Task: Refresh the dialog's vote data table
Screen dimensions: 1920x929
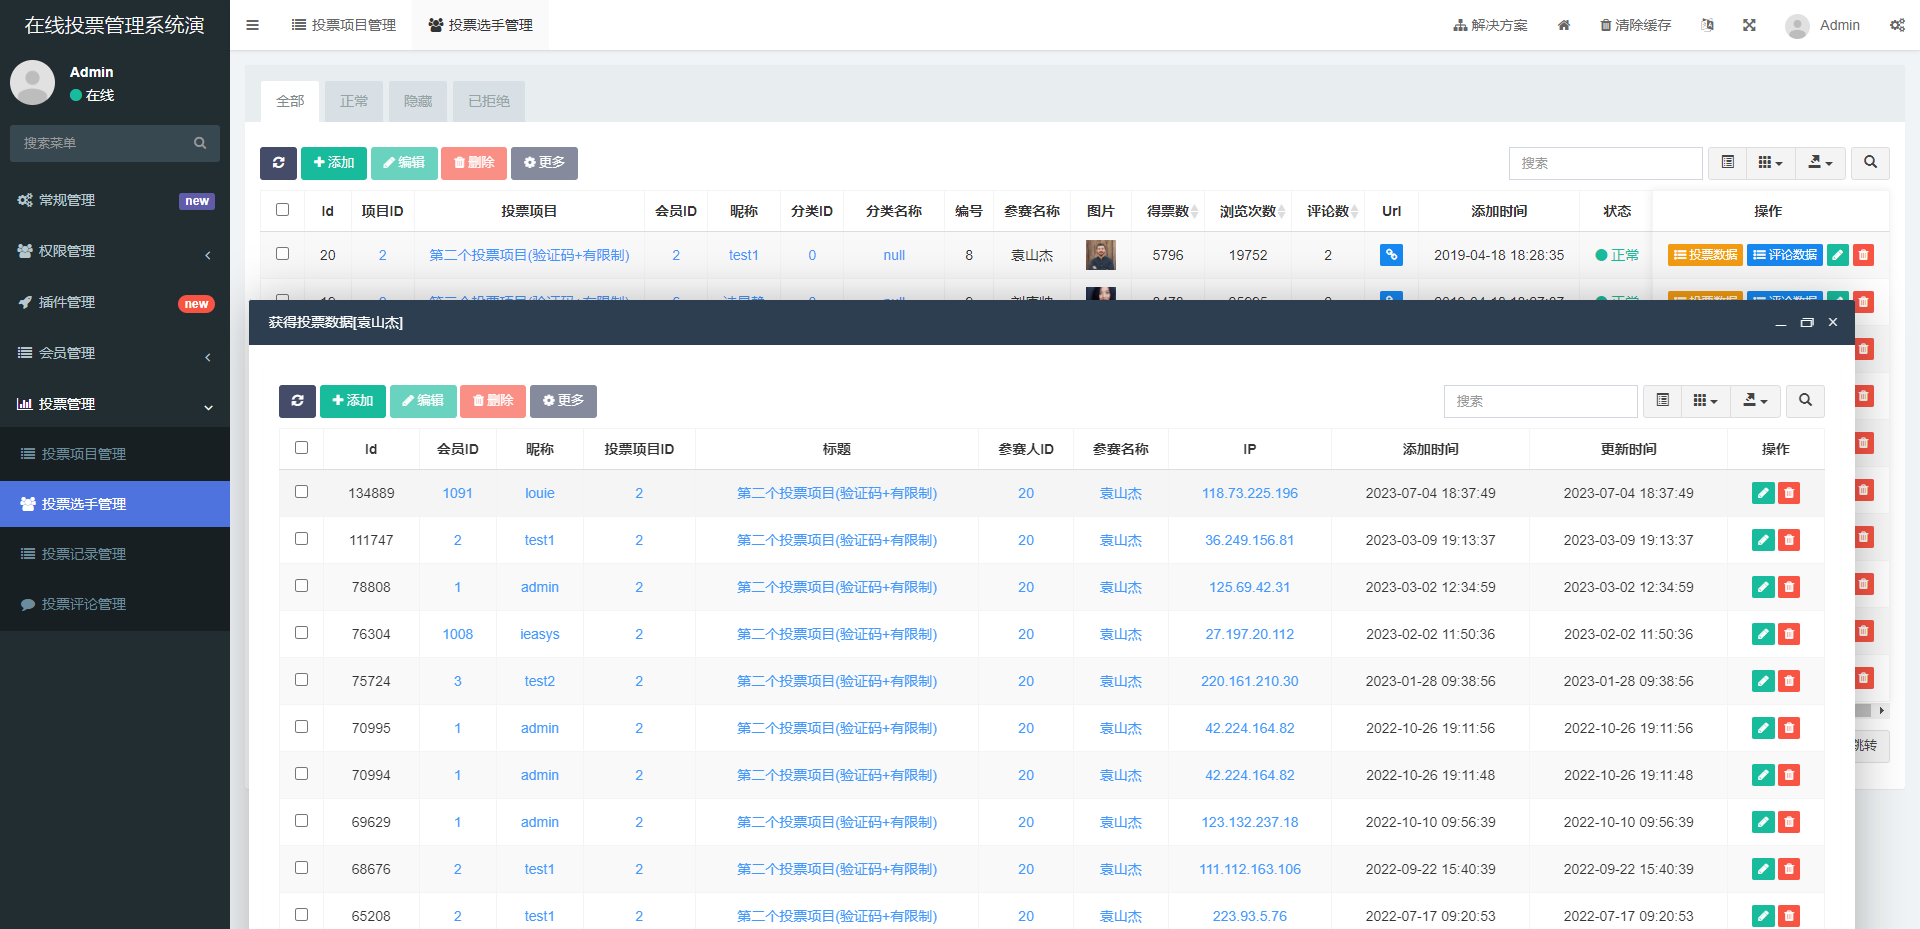Action: (x=297, y=401)
